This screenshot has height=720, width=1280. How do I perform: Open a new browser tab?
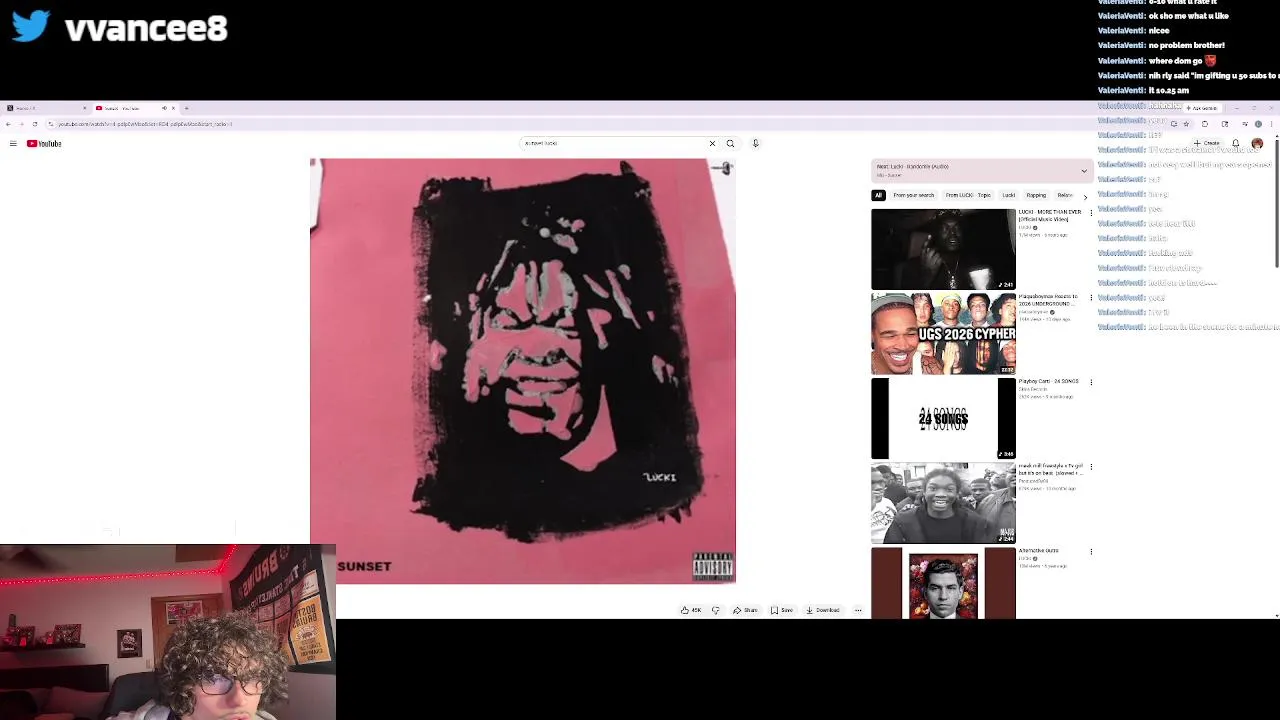click(x=186, y=108)
